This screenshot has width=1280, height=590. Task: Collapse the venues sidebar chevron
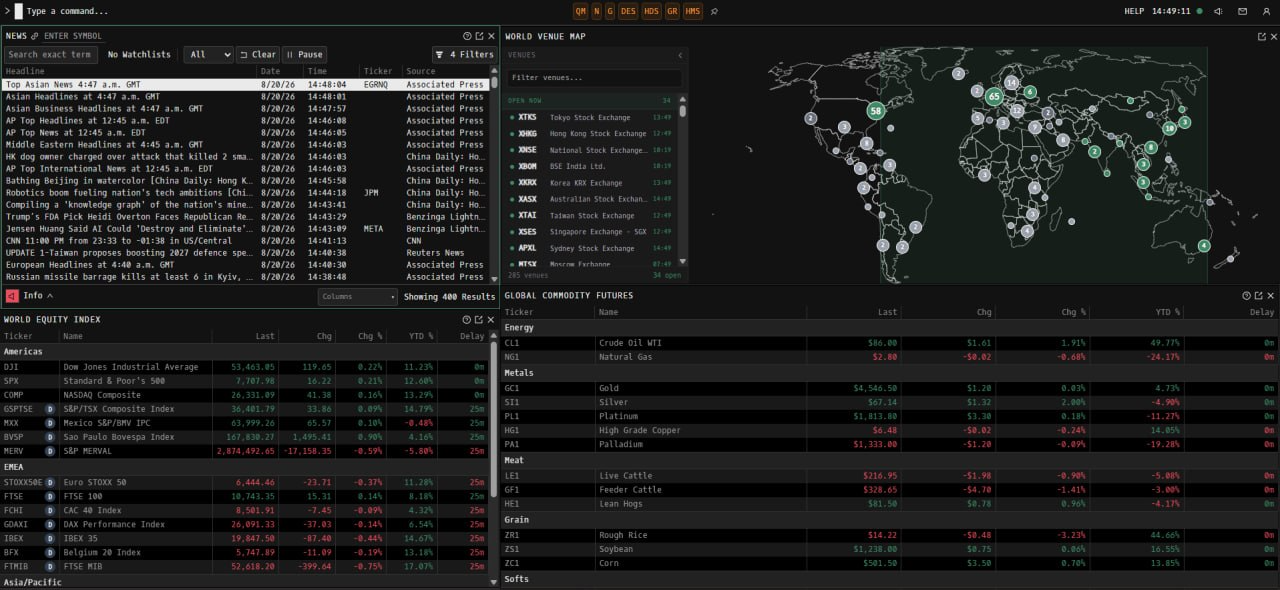pyautogui.click(x=680, y=55)
